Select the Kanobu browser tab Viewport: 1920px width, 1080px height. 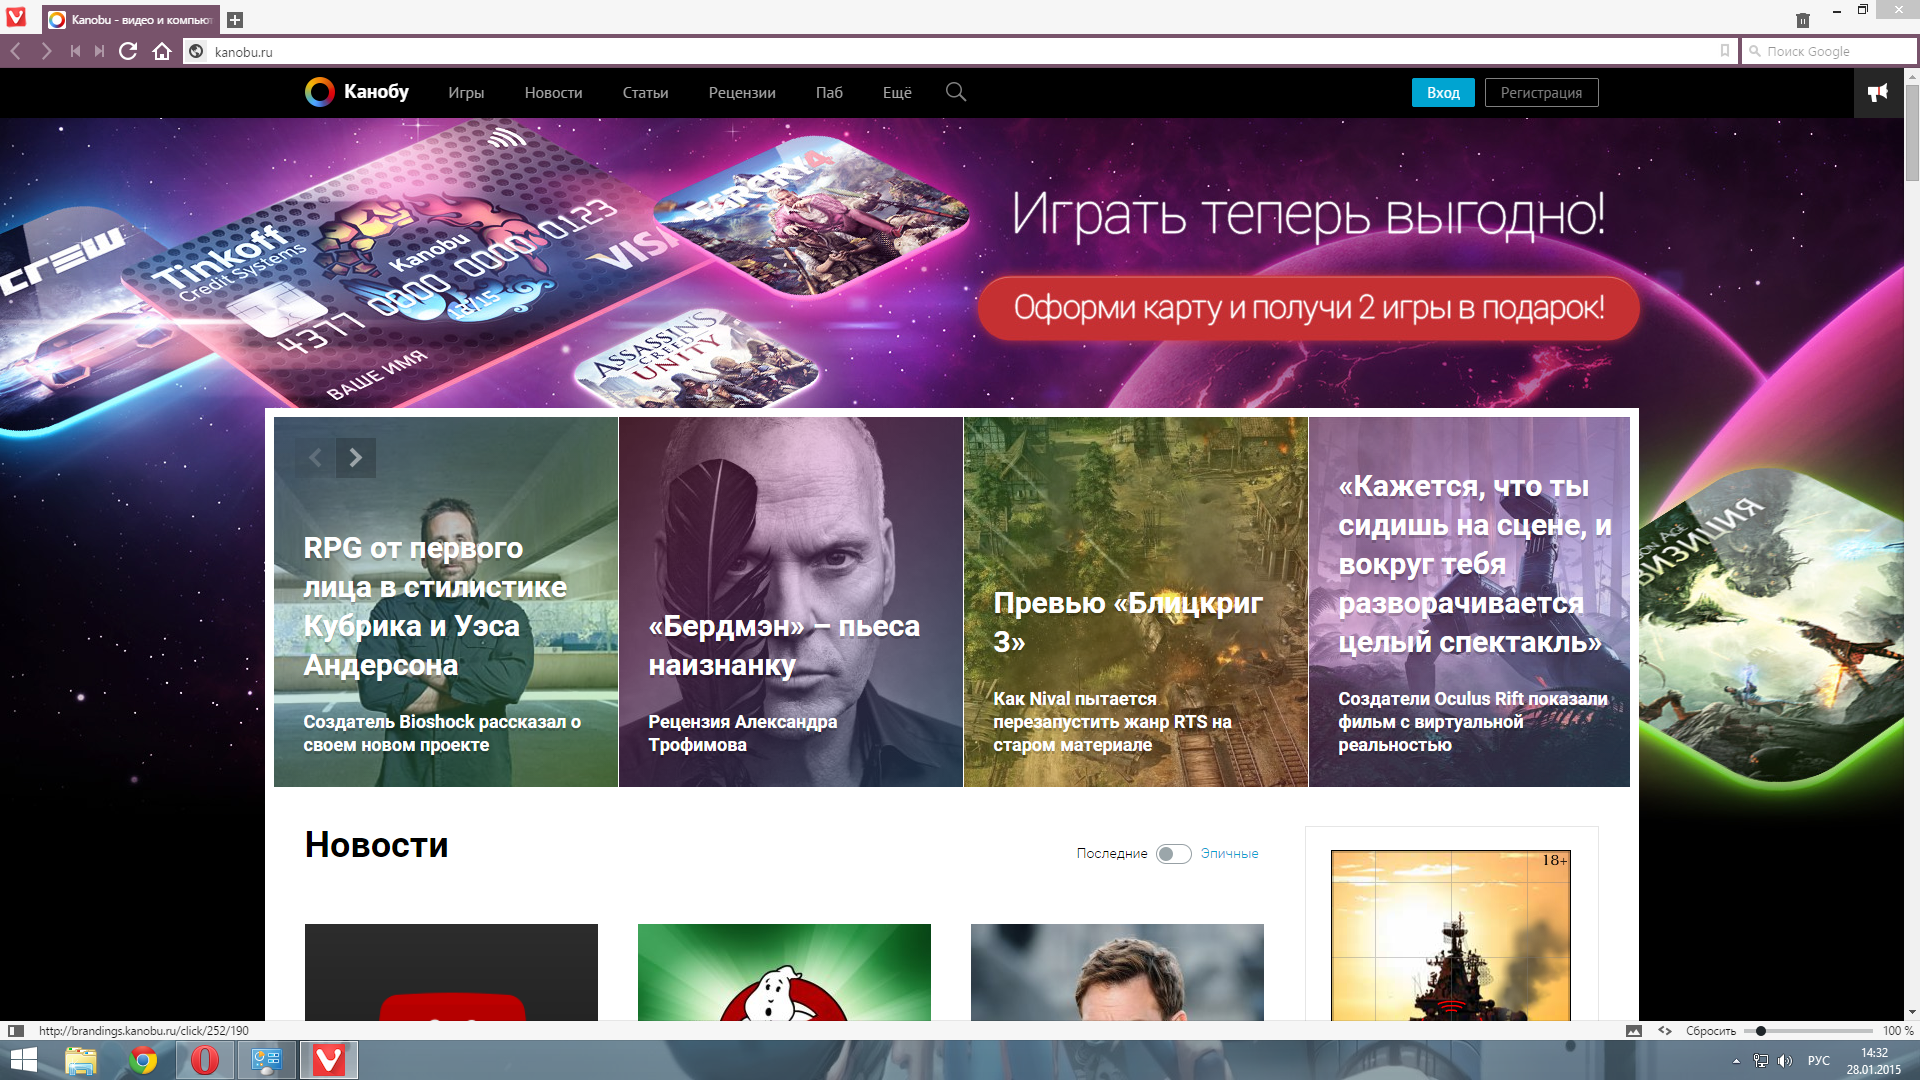pyautogui.click(x=131, y=20)
